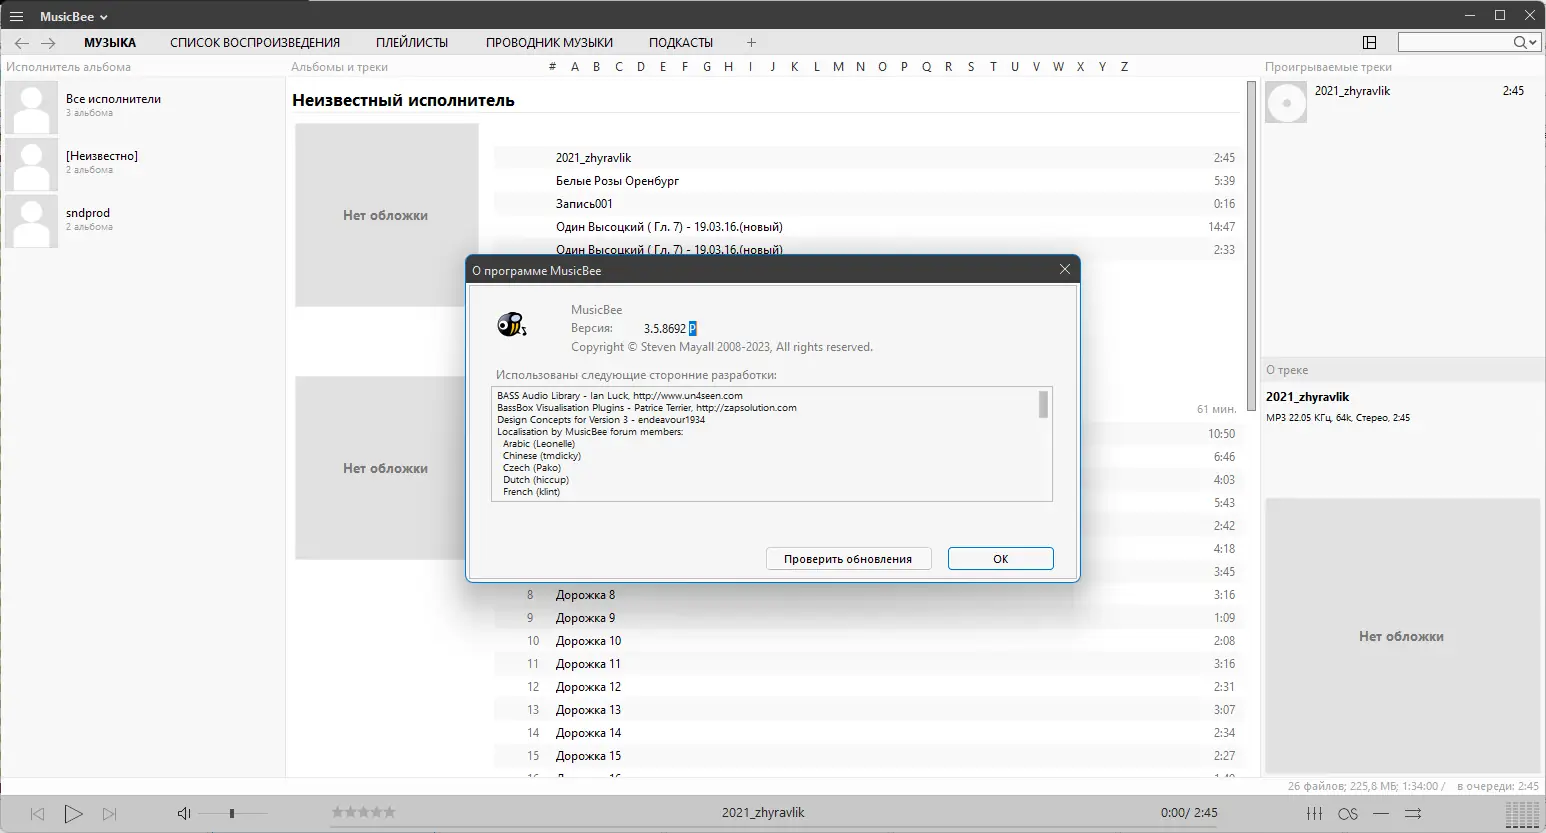Click the Альбомы и треки panel header
The height and width of the screenshot is (833, 1546).
(339, 67)
